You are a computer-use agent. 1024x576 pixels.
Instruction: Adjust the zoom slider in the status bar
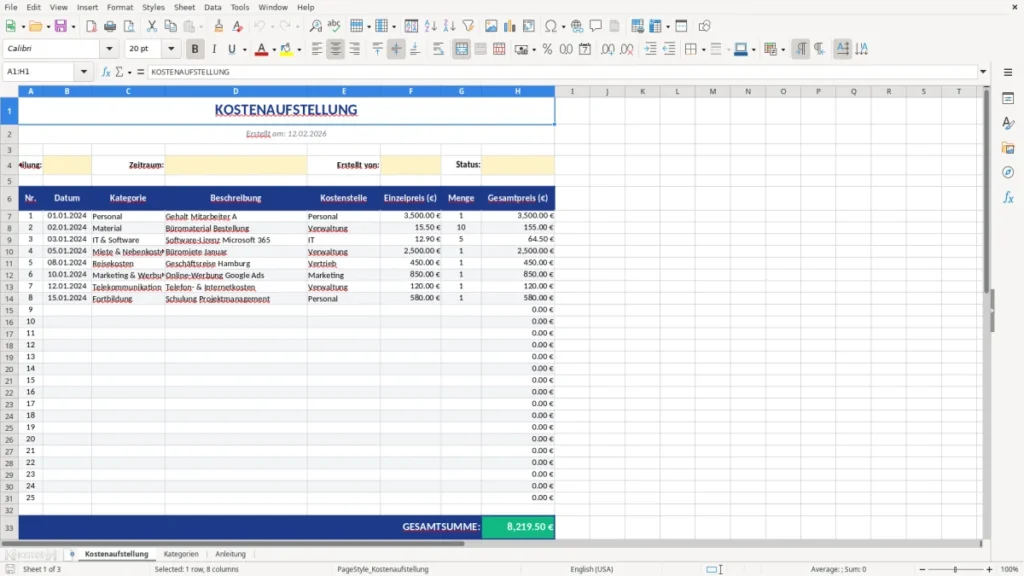point(955,569)
